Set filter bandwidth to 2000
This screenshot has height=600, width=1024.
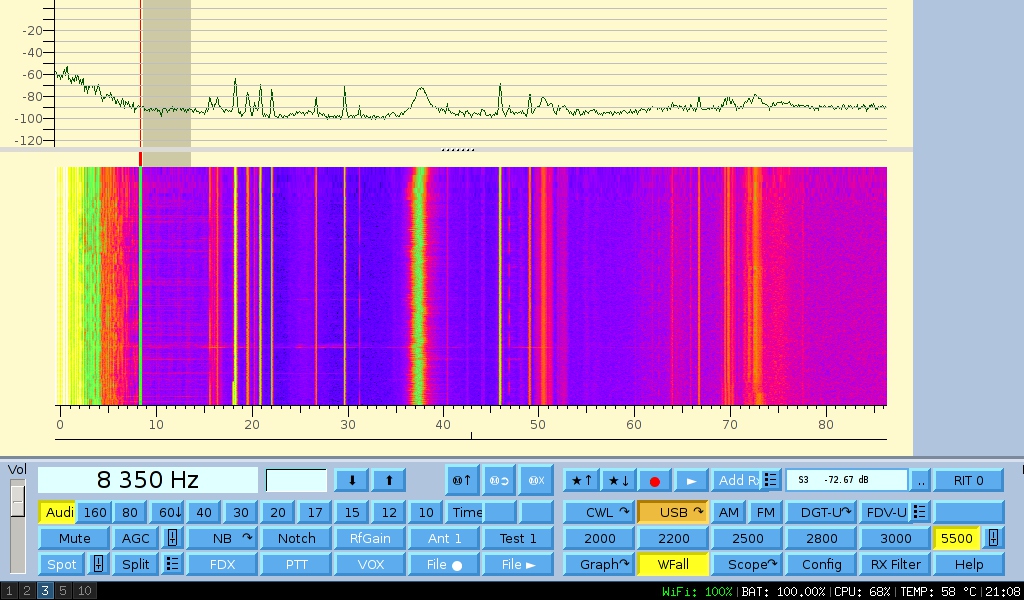[x=599, y=538]
